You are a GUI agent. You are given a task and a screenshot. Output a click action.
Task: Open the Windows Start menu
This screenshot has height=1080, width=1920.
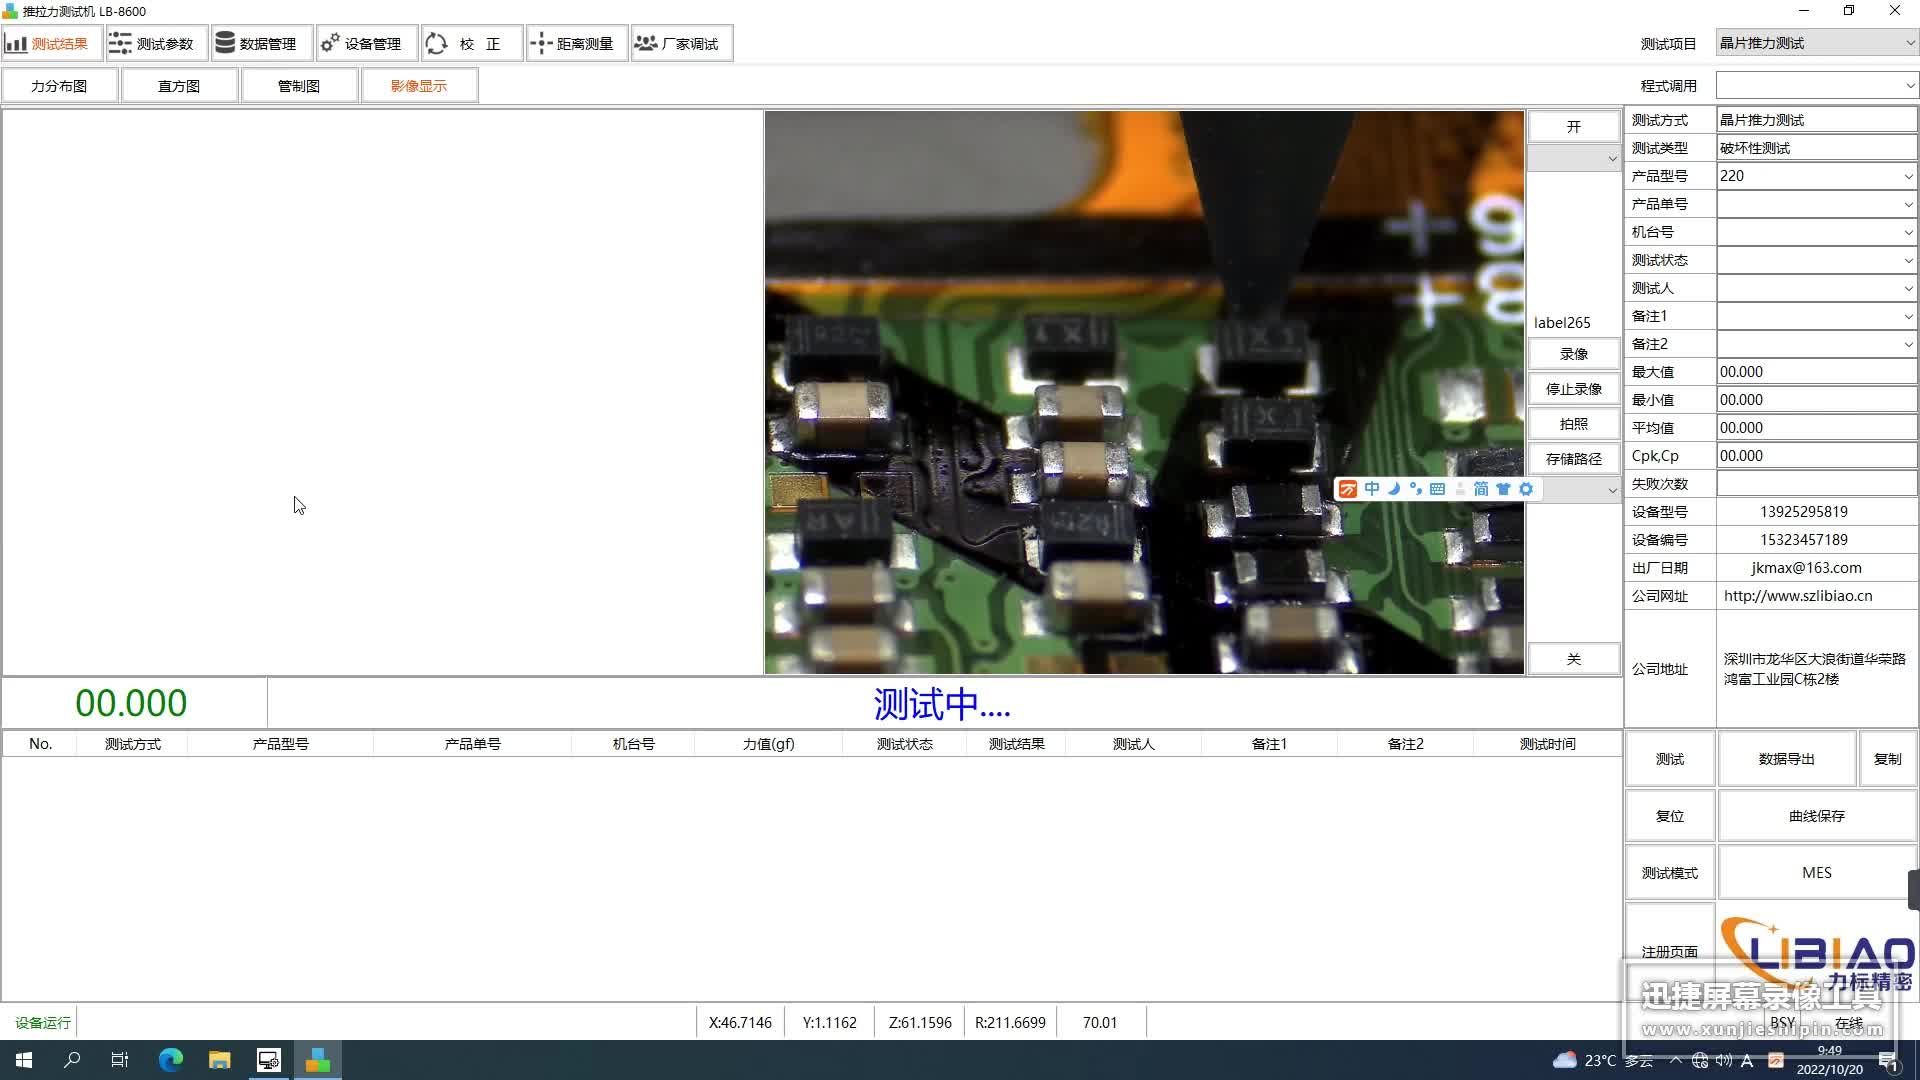pos(24,1060)
